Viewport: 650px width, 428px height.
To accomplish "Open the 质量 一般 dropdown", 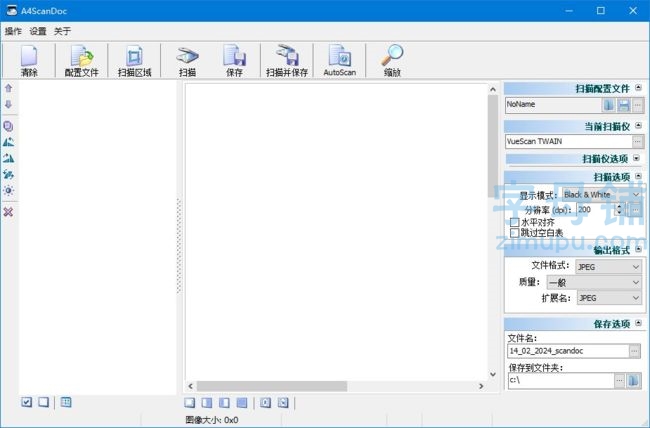I will (594, 283).
